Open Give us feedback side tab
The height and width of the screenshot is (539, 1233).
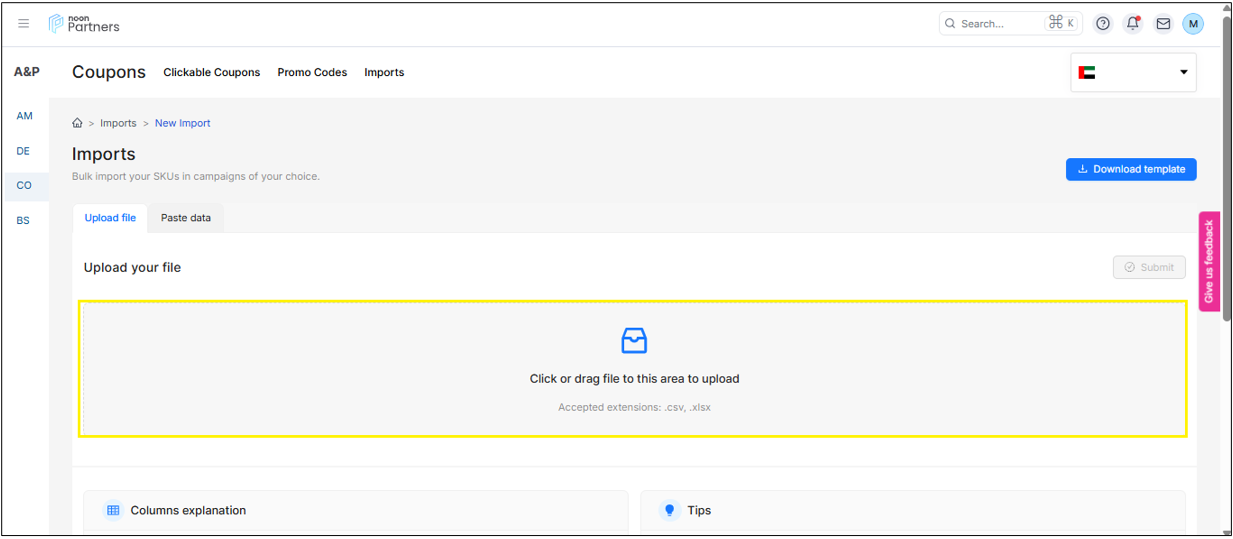click(1209, 261)
